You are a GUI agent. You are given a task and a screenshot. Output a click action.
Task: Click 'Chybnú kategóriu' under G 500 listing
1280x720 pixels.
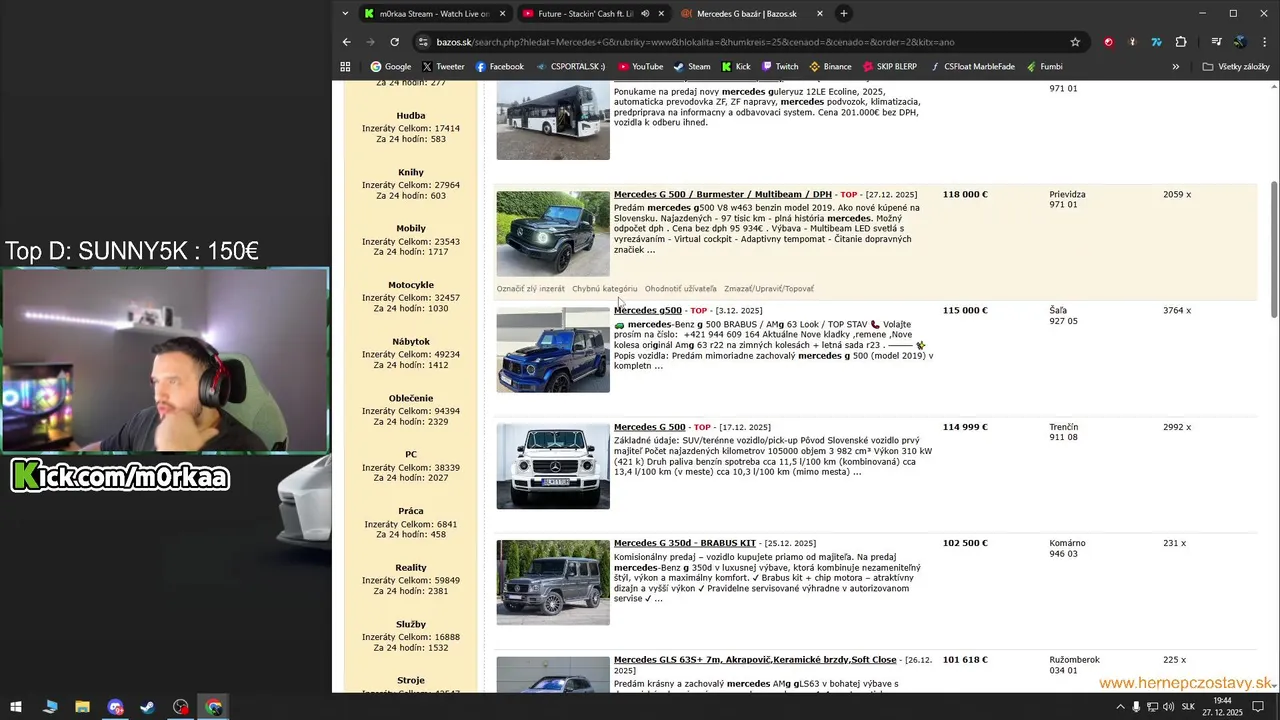click(604, 289)
